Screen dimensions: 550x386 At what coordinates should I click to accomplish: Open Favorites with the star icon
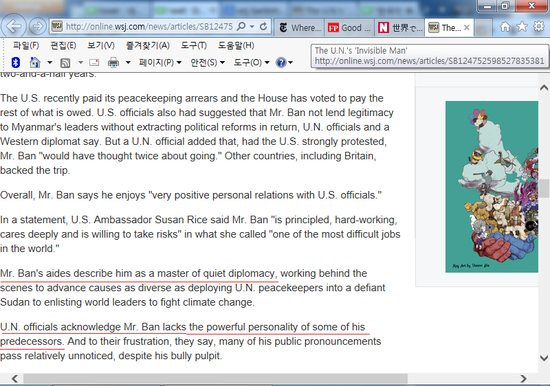(x=522, y=27)
